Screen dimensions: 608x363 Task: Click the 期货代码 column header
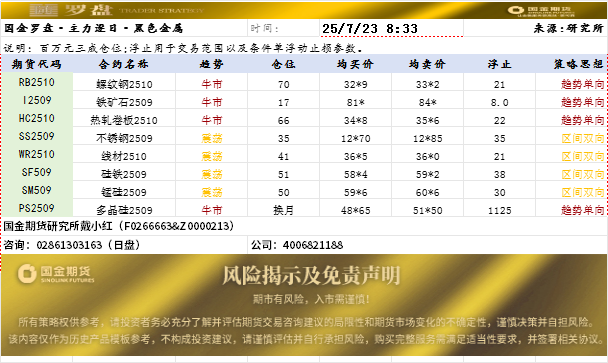[36, 64]
